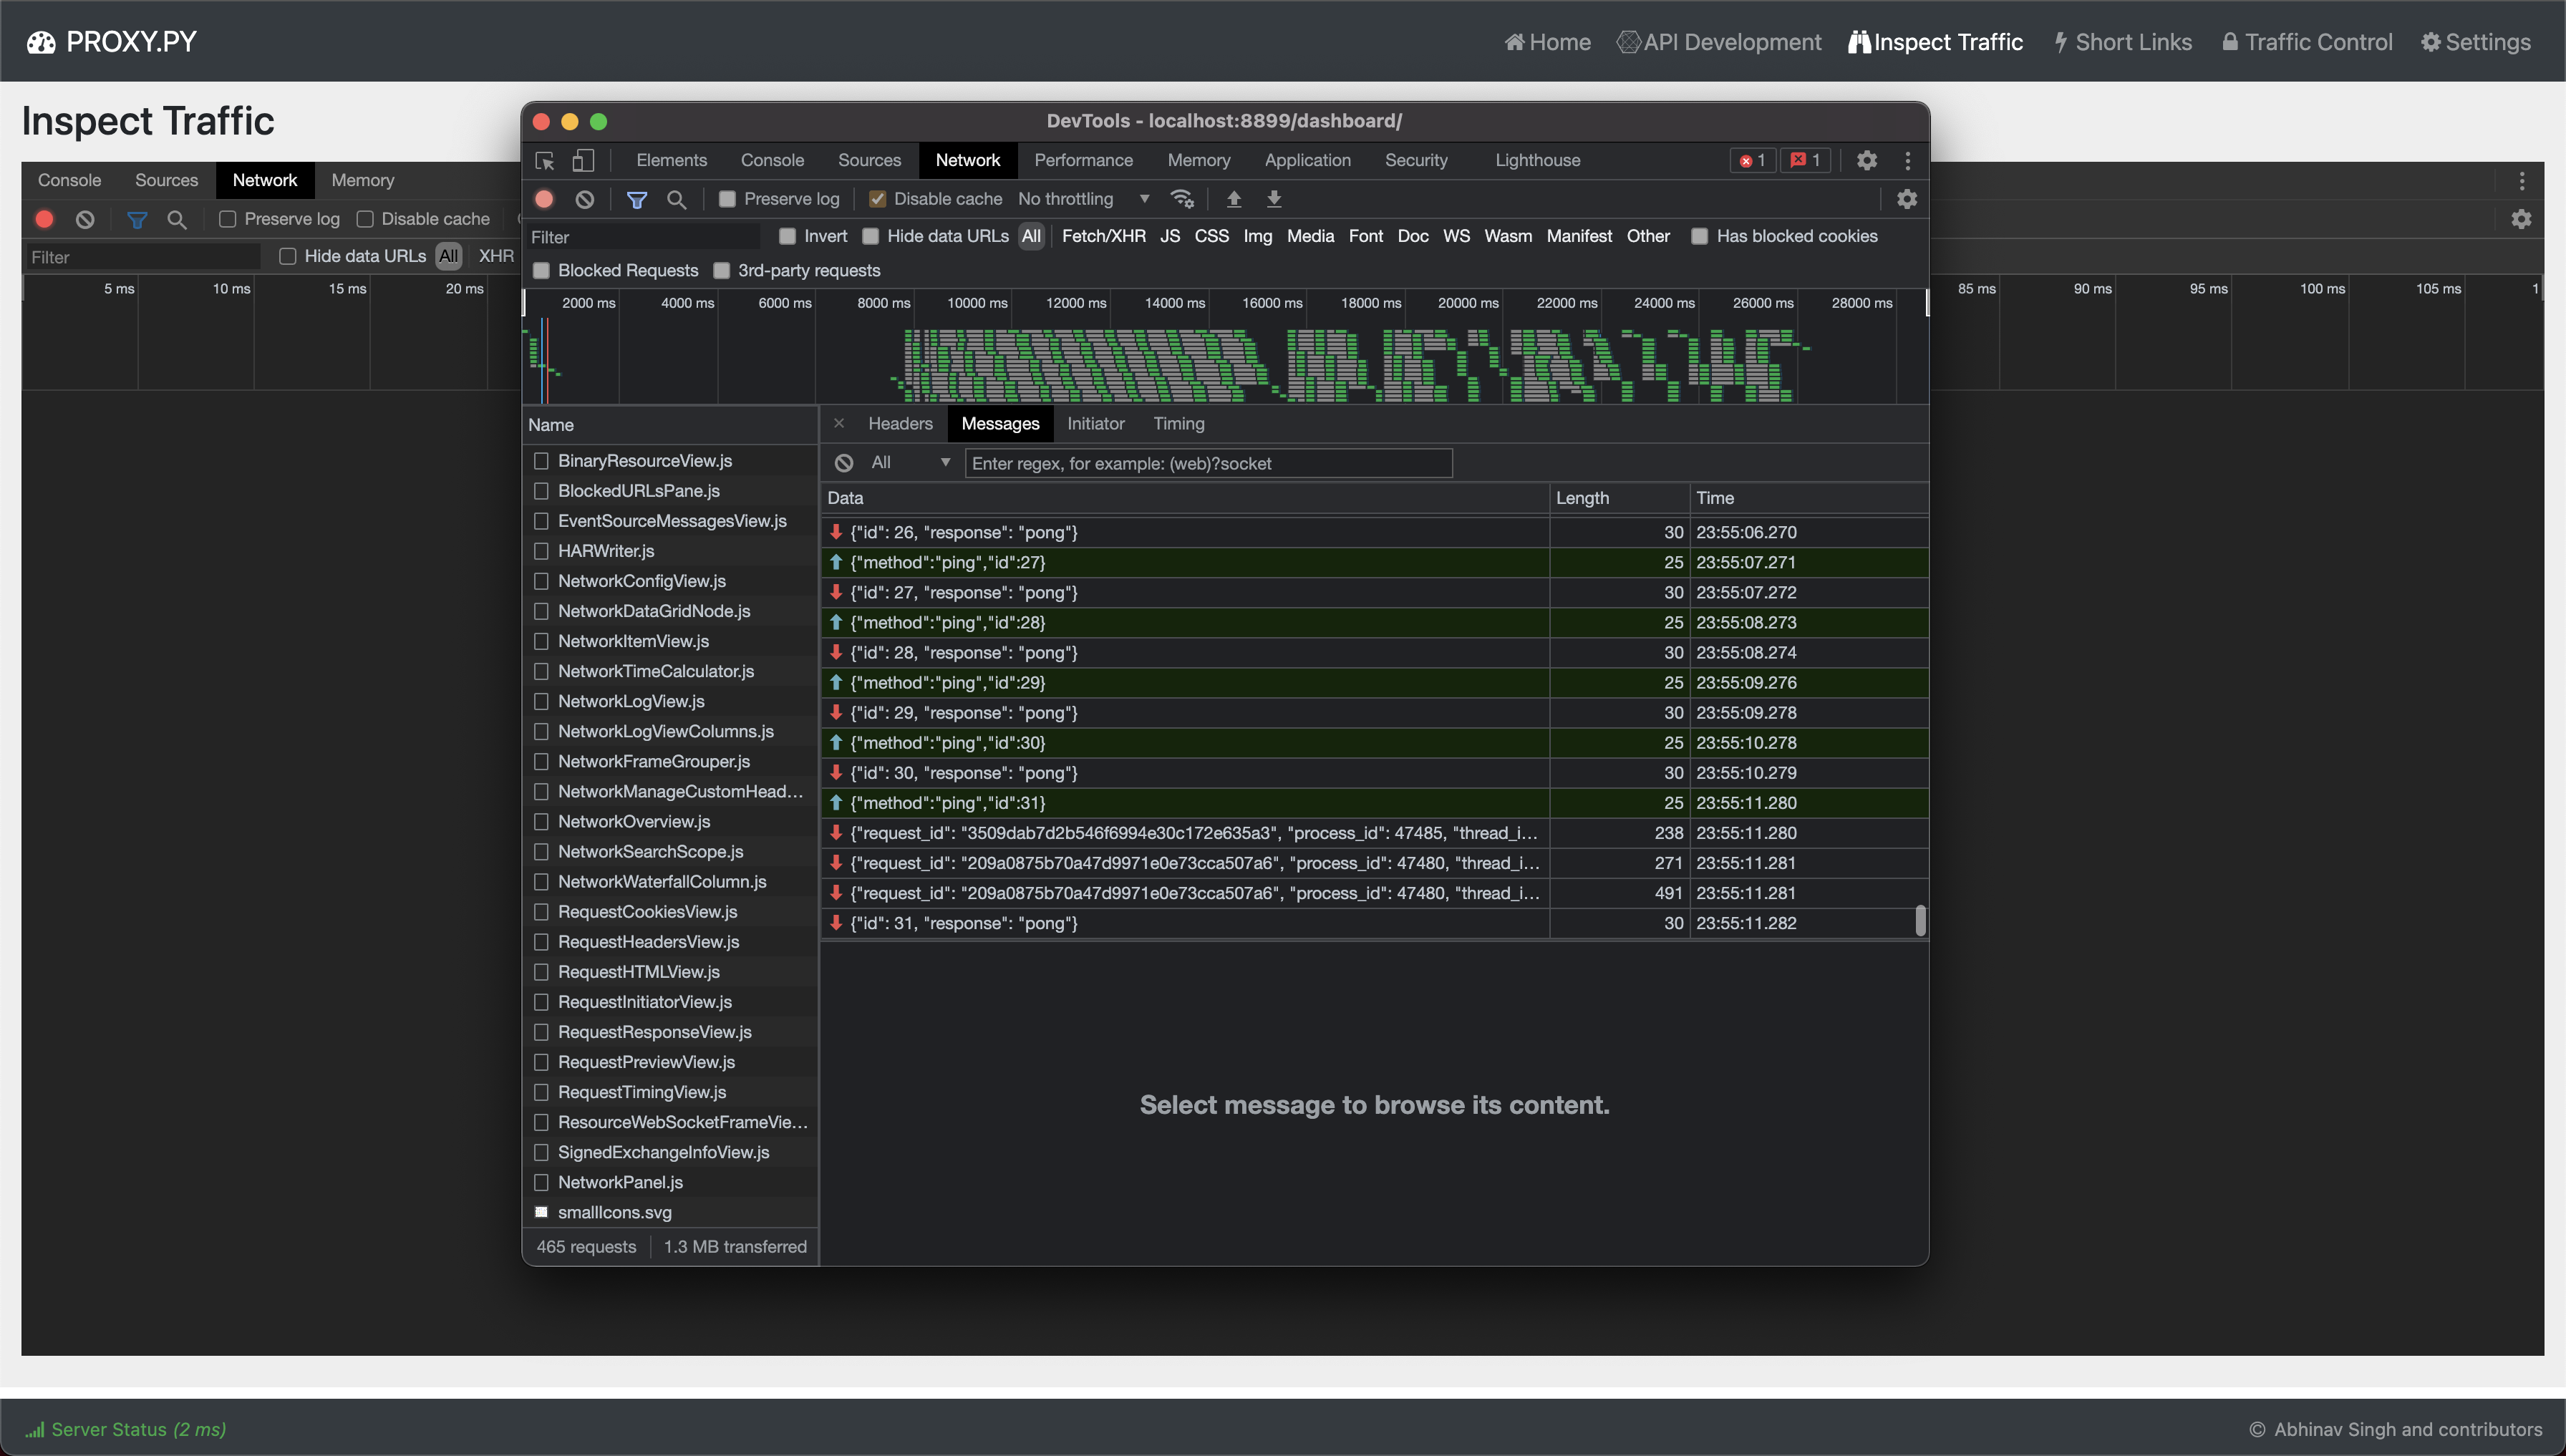This screenshot has width=2566, height=1456.
Task: Open network conditions via the wifi gear icon
Action: (x=1183, y=198)
